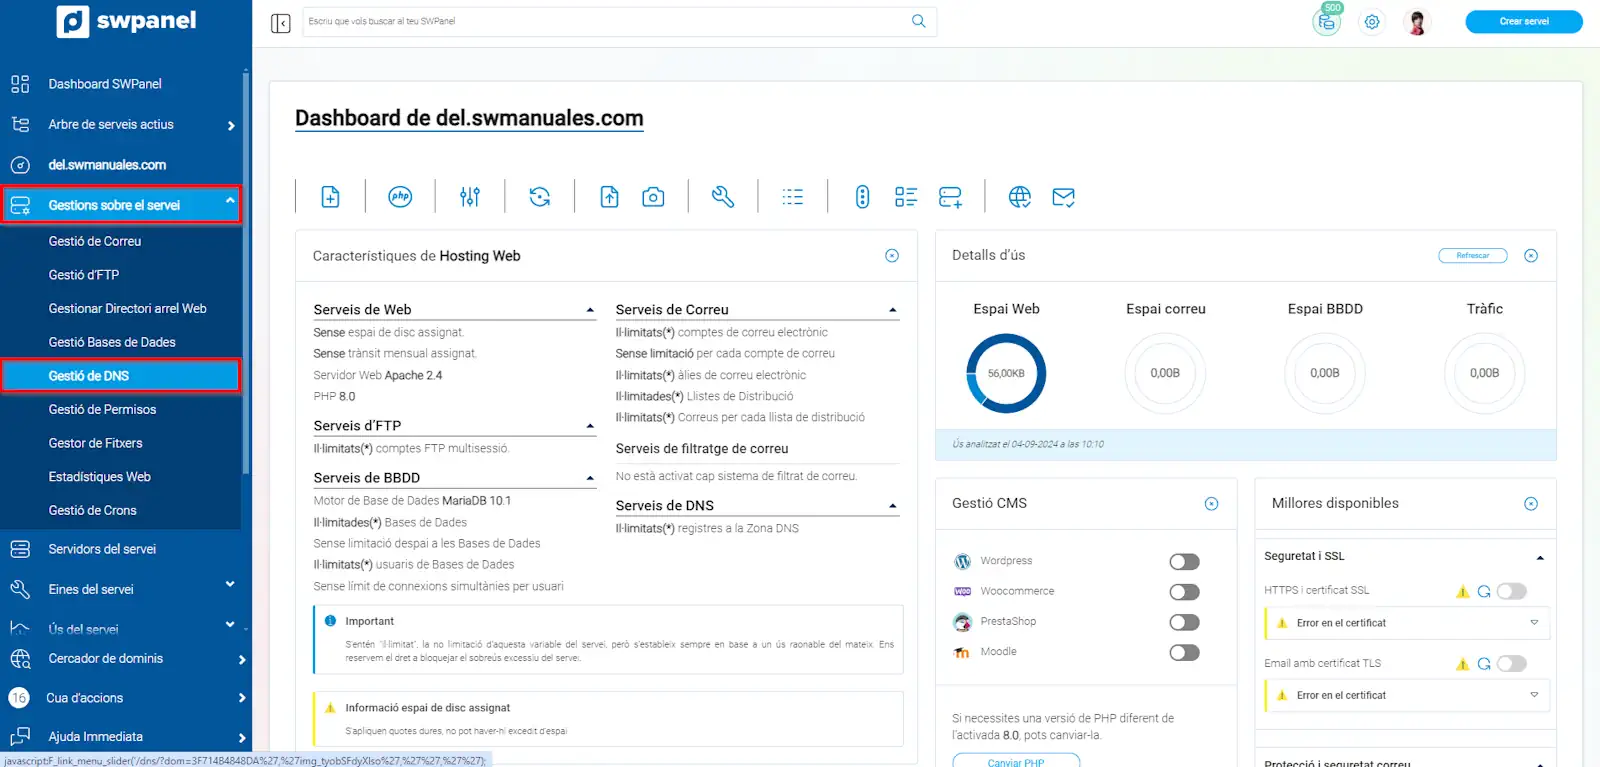Viewport: 1600px width, 767px height.
Task: Collapse the Serveis de Web section
Action: pos(590,310)
